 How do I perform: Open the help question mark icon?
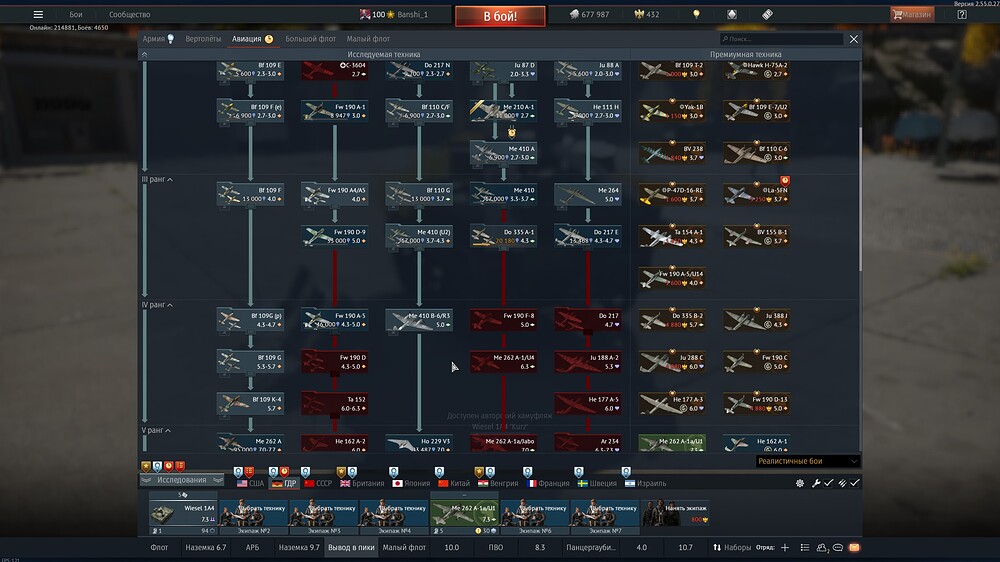tap(961, 15)
